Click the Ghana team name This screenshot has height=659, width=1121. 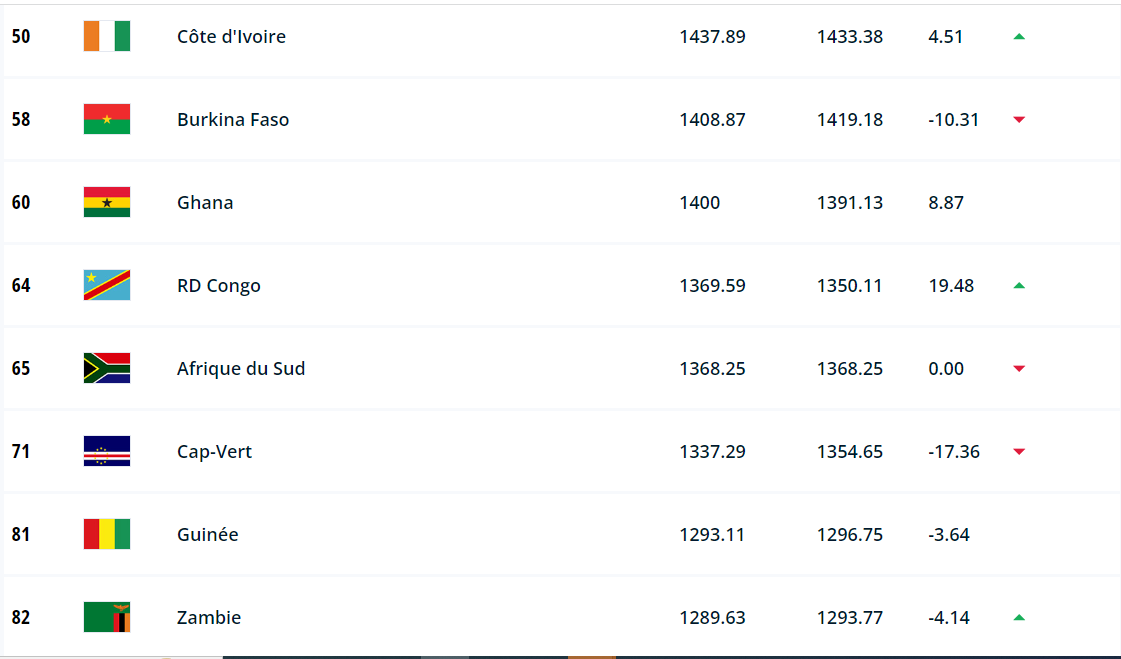tap(205, 202)
